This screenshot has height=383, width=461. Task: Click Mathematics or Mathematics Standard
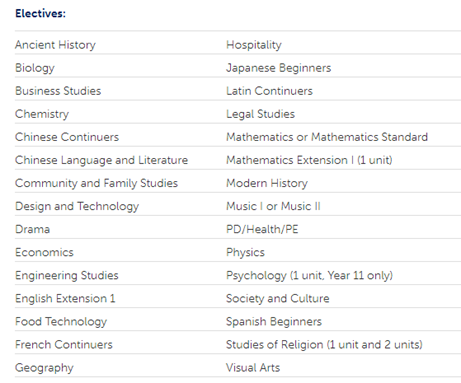click(x=327, y=137)
